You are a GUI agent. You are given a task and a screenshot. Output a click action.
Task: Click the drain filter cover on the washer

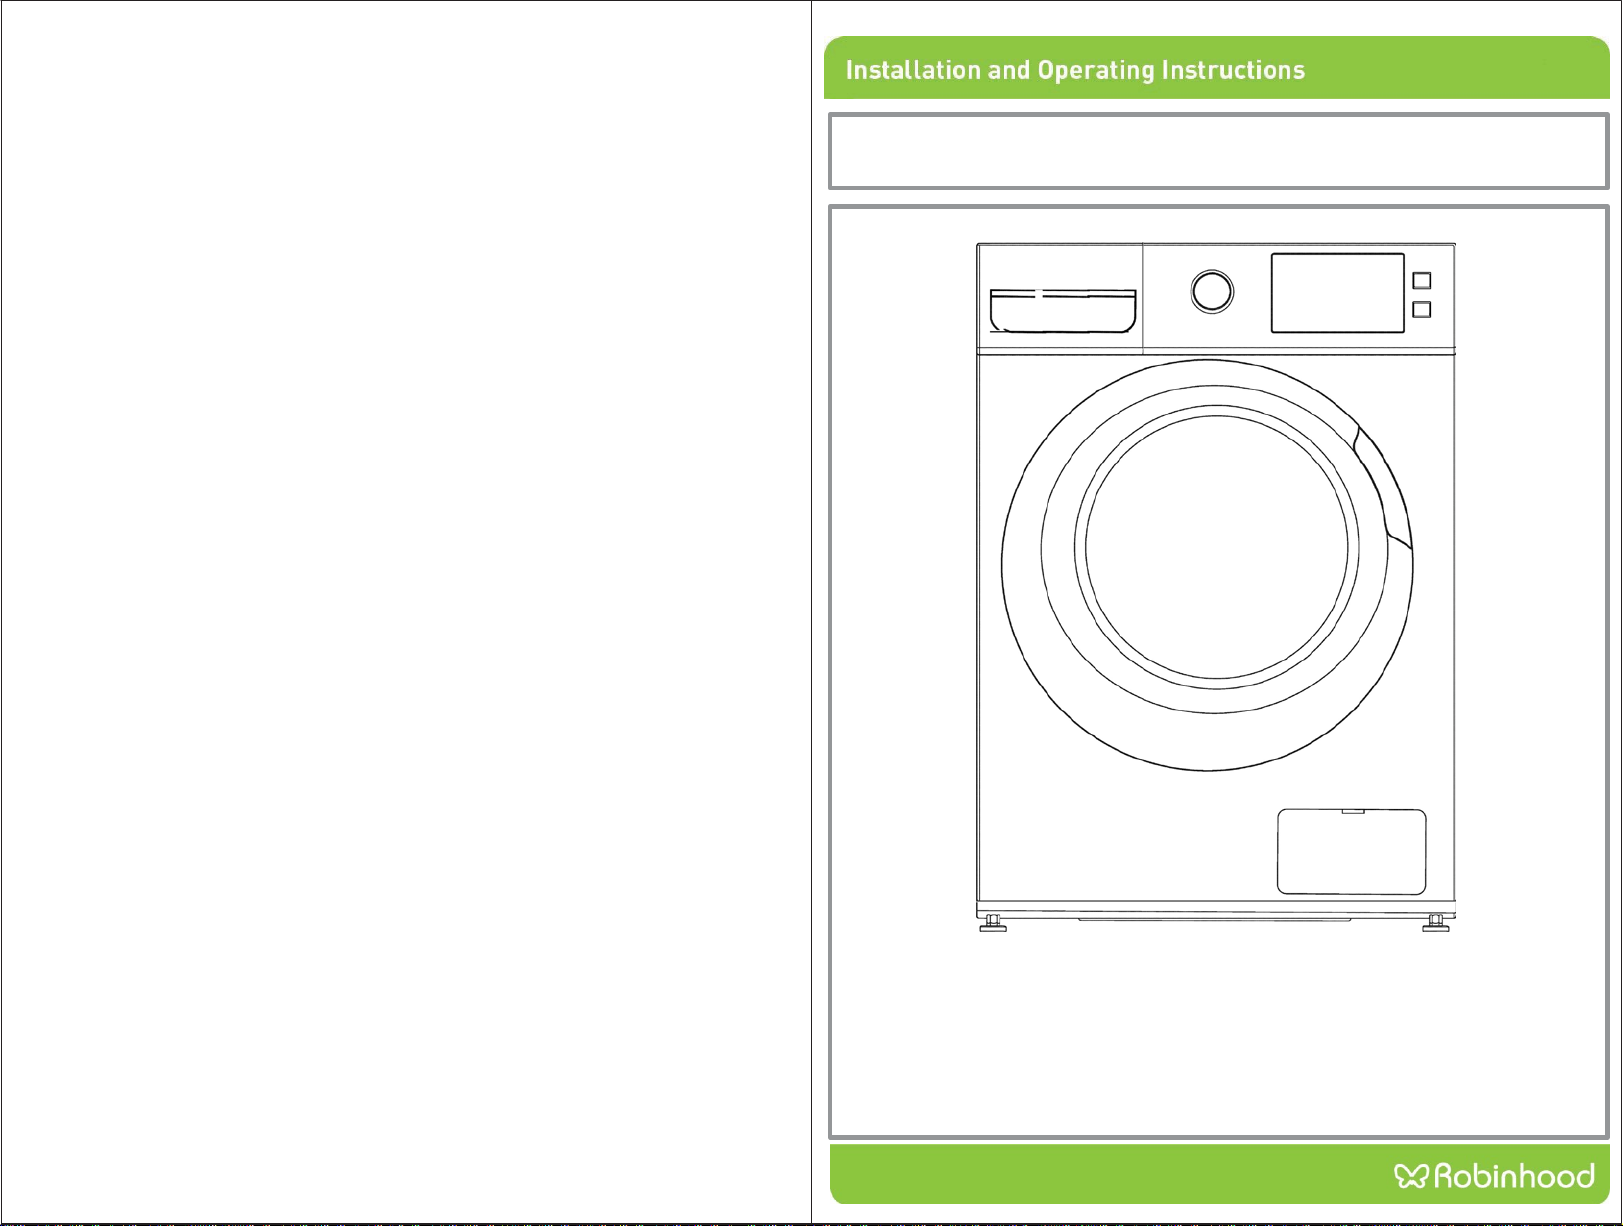[1352, 852]
